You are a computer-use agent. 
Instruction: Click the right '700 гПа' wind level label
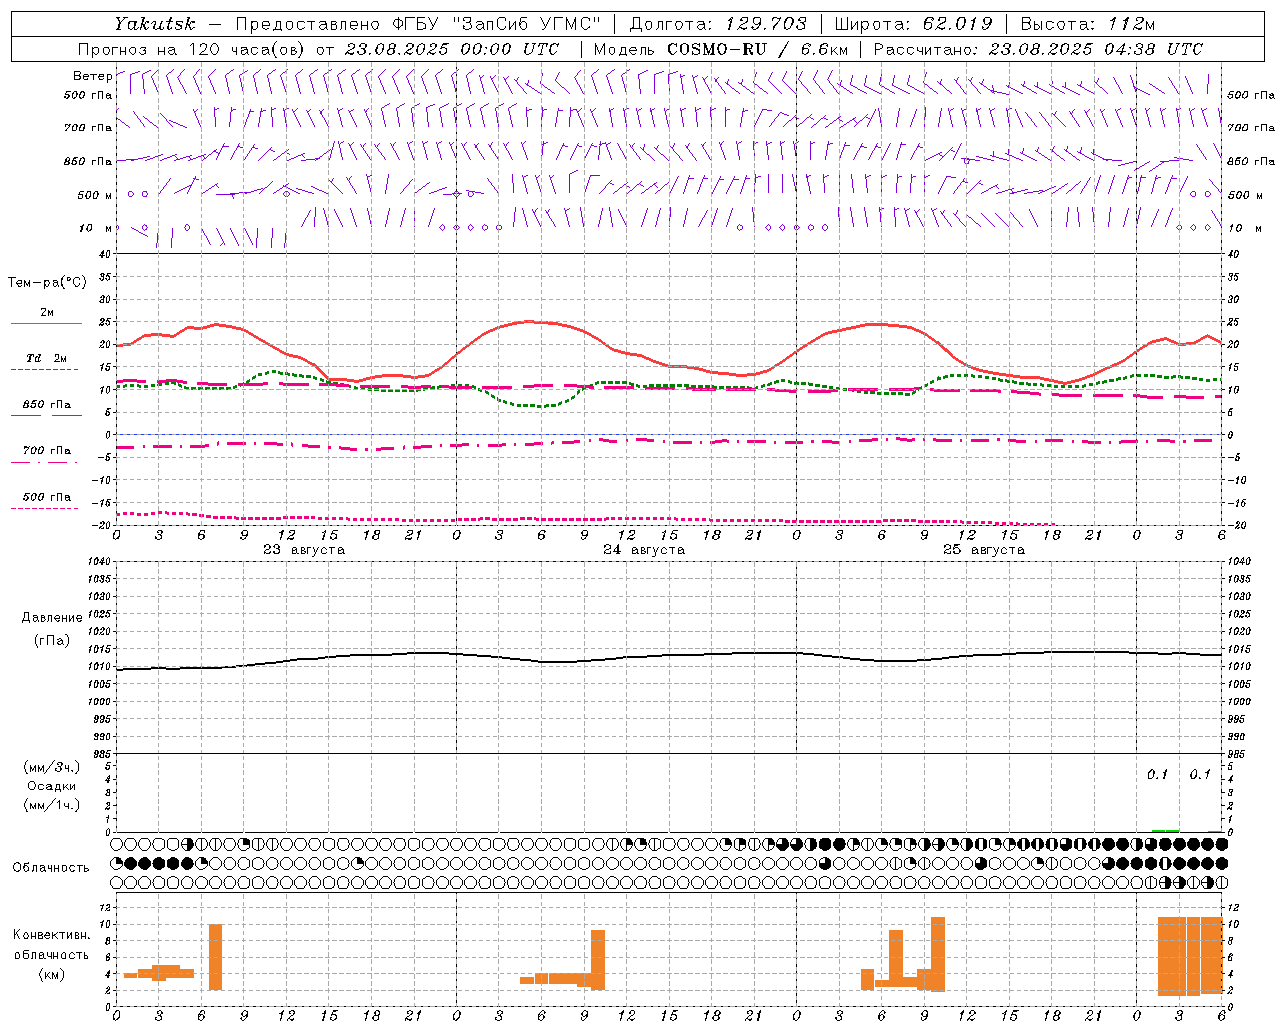pyautogui.click(x=1251, y=128)
